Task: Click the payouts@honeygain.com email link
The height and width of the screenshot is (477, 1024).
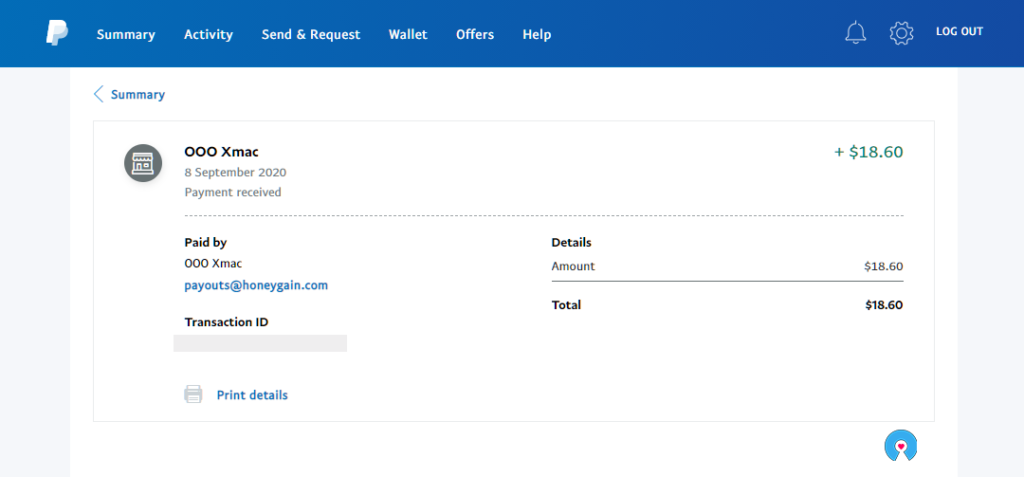Action: pos(256,286)
